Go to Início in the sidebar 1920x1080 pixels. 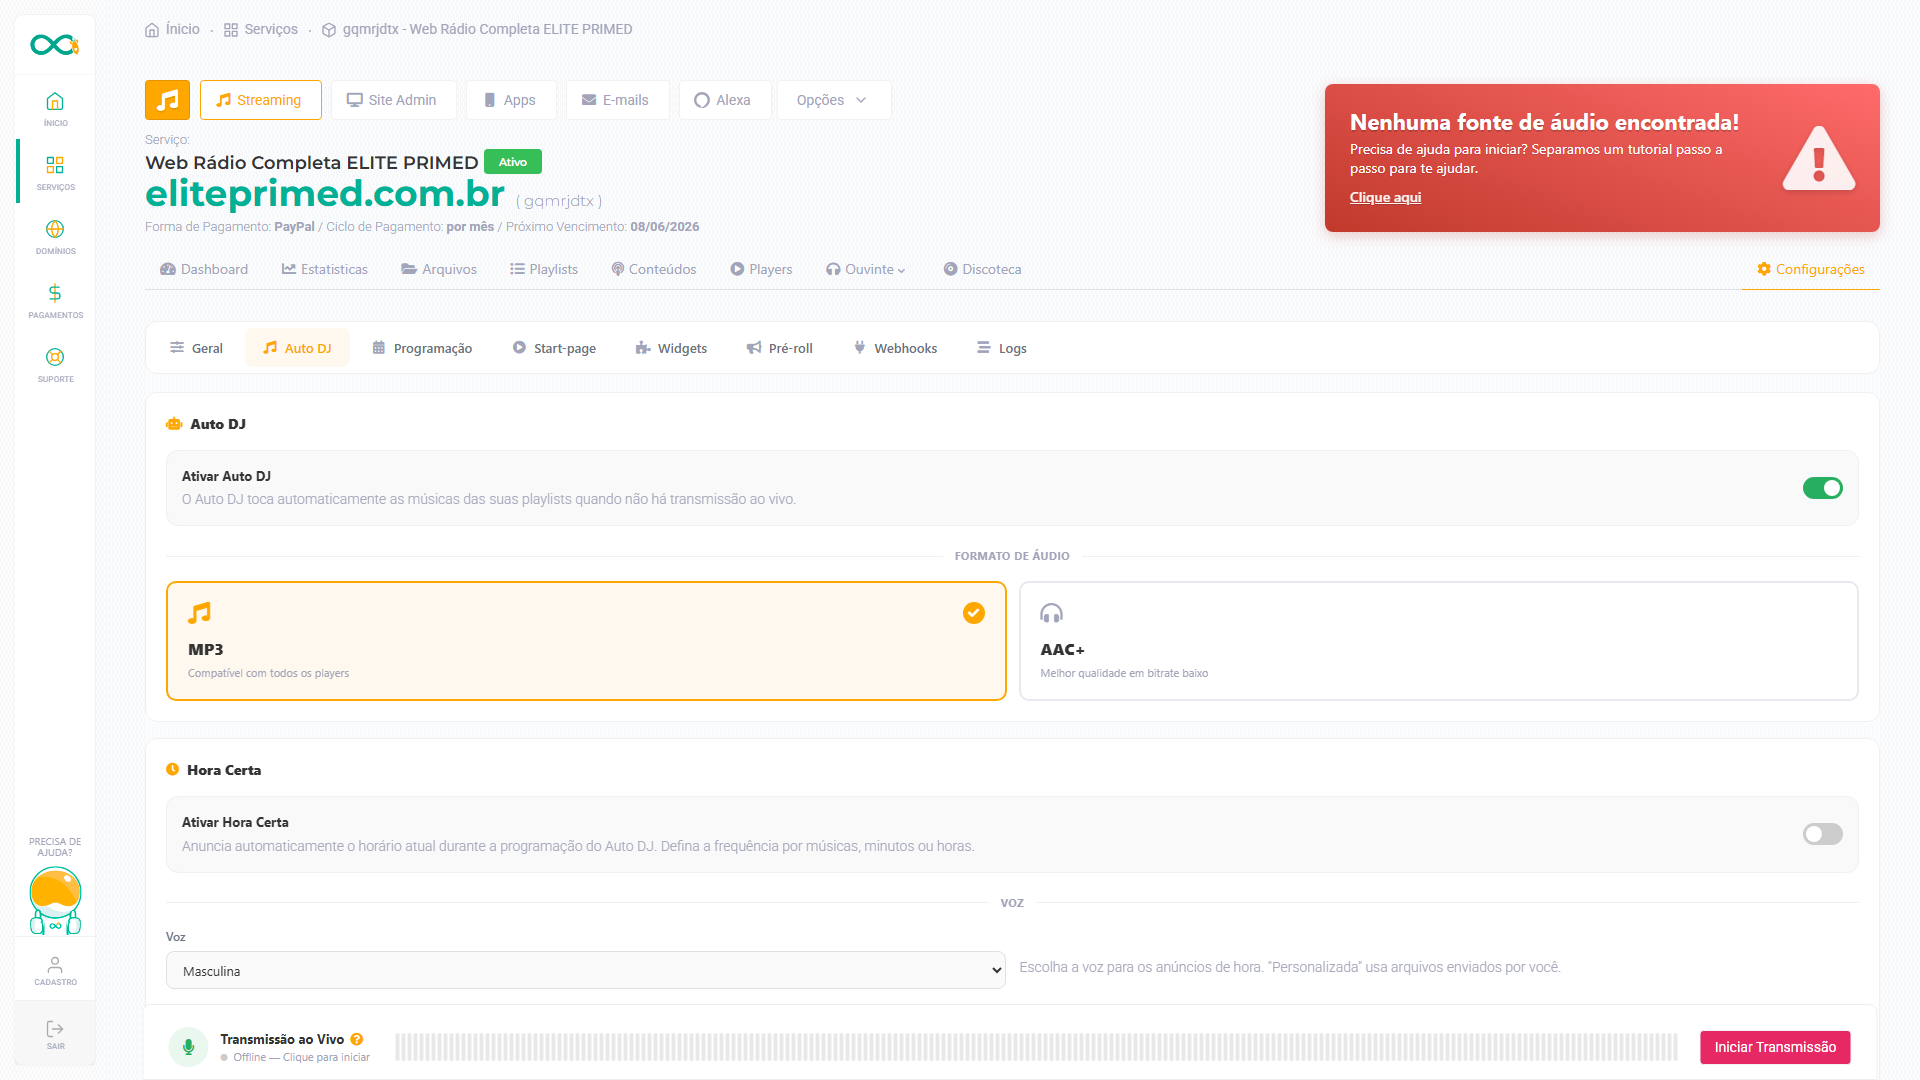[55, 109]
